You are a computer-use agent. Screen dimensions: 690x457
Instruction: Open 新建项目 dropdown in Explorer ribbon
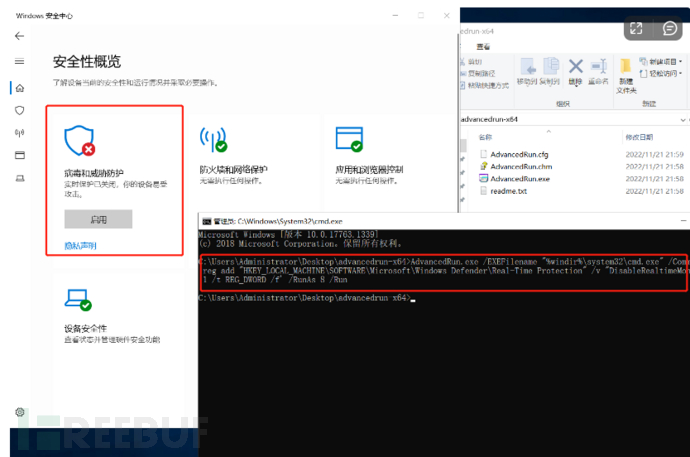(x=661, y=62)
